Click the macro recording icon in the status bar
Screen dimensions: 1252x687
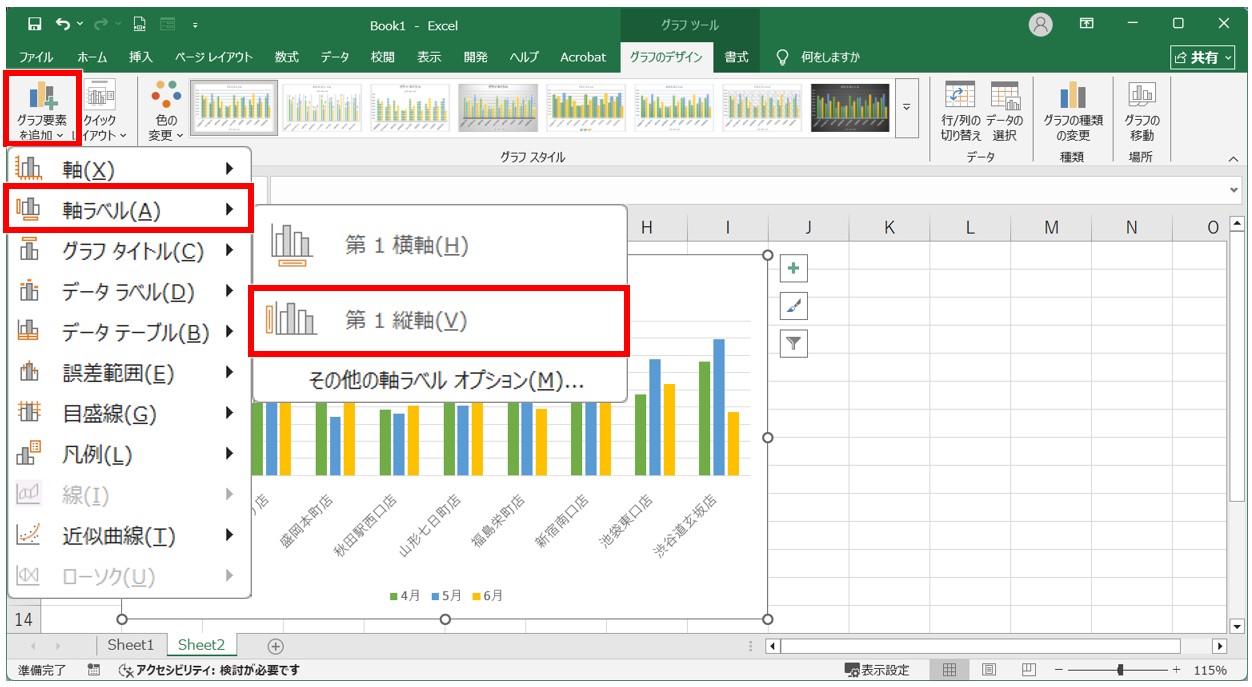93,670
